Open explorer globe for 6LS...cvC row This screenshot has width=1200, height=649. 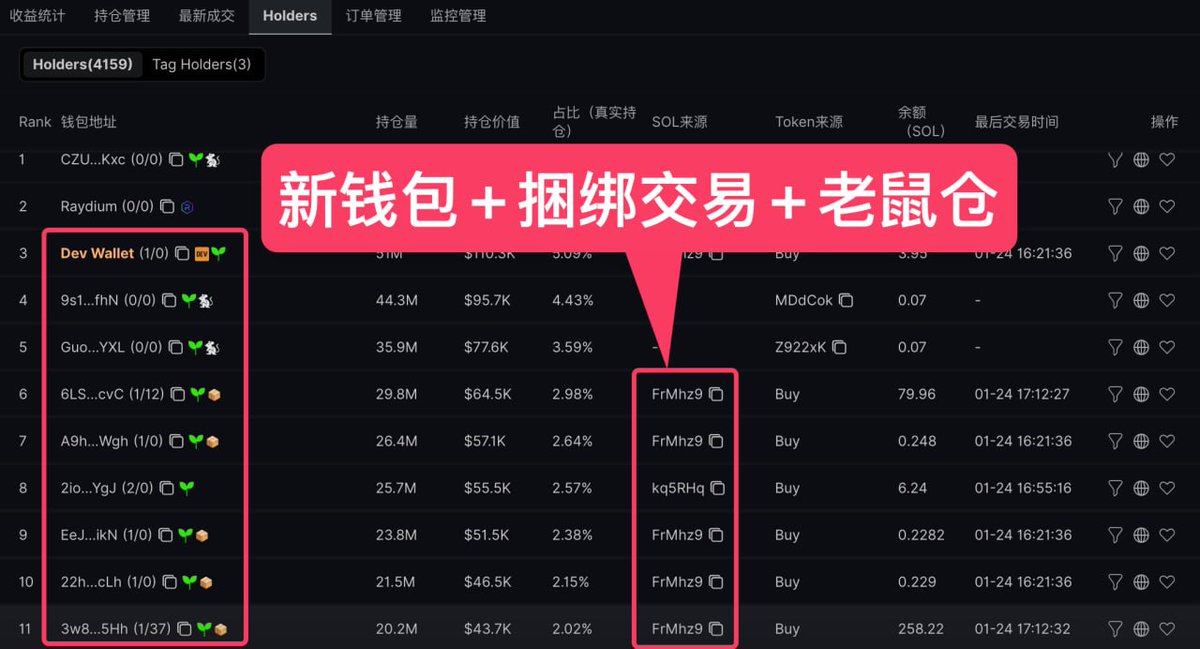(1141, 394)
